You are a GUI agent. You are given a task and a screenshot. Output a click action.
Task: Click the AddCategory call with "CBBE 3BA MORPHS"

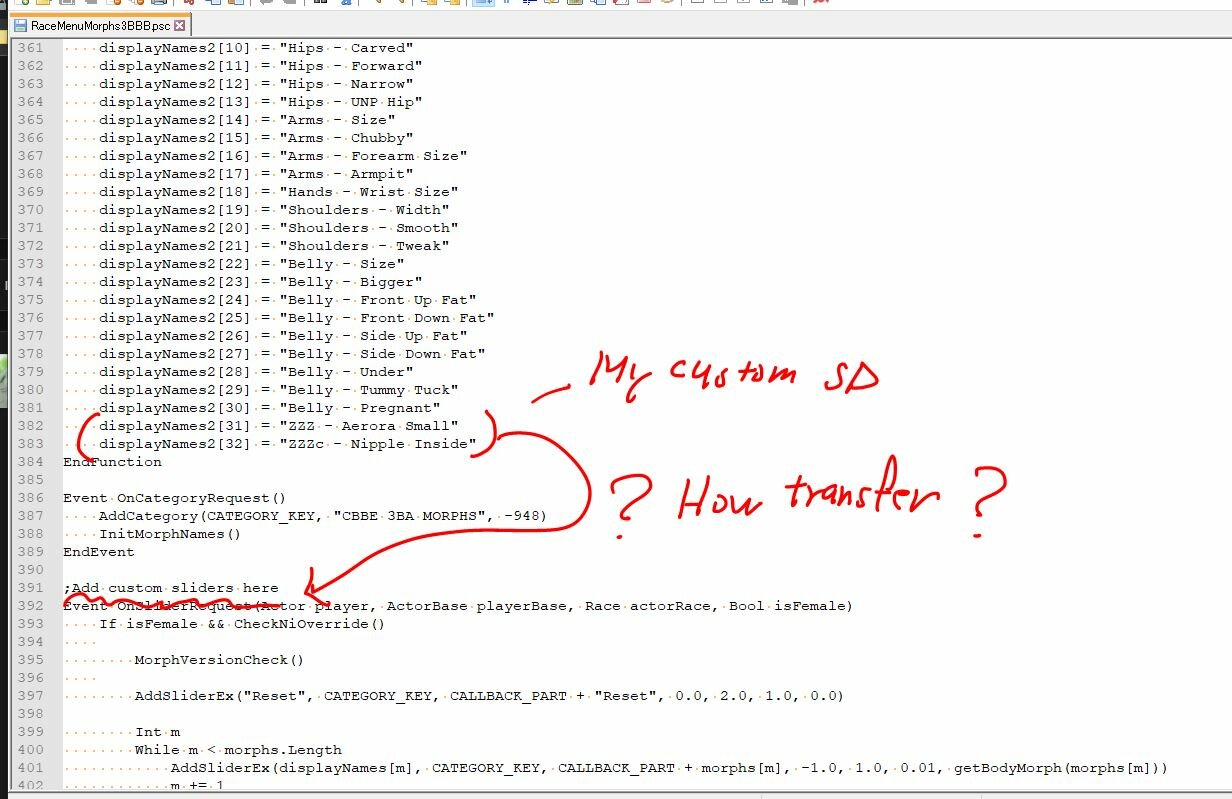pos(323,516)
